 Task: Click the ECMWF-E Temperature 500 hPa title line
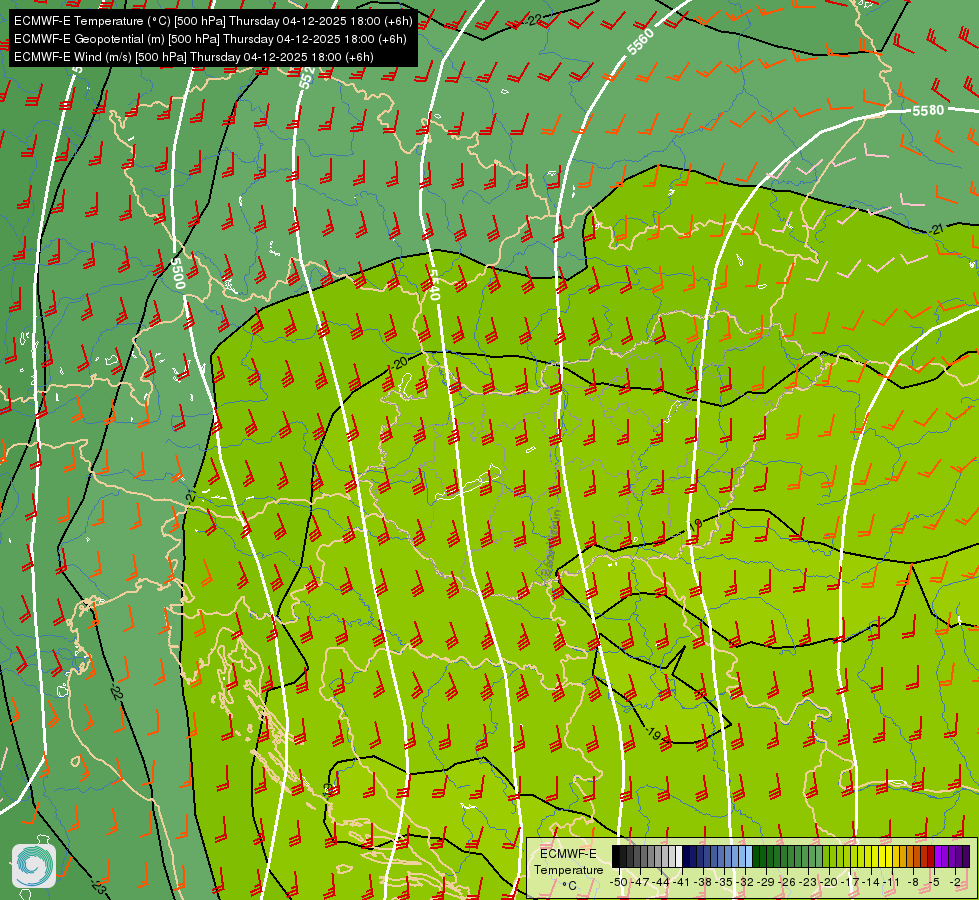(x=213, y=21)
